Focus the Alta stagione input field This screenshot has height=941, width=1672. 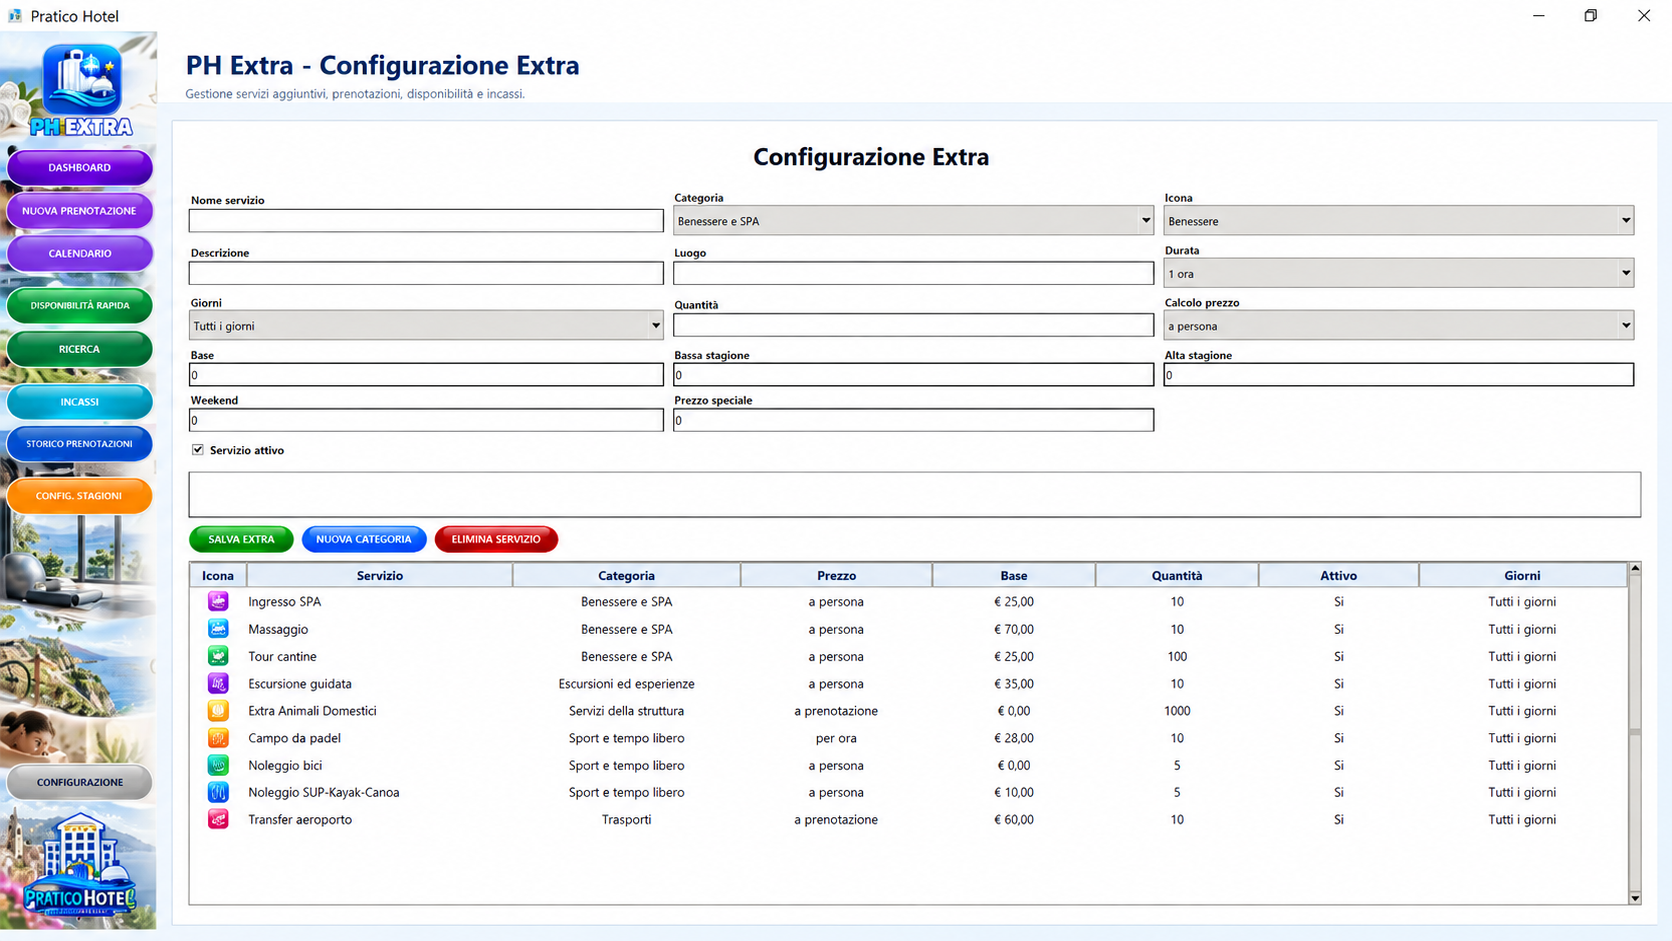1399,375
